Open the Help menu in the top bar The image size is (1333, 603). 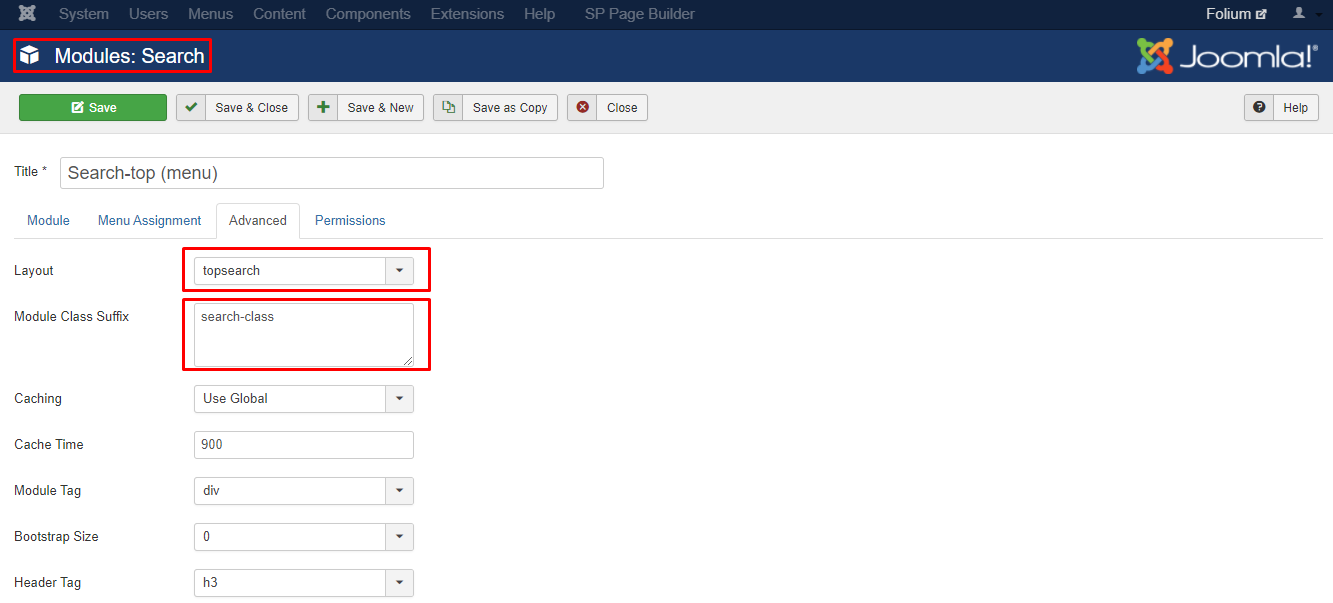(540, 14)
